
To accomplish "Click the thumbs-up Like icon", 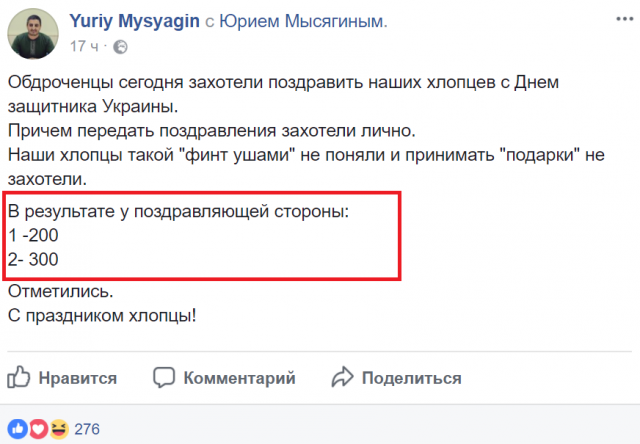I will [19, 377].
